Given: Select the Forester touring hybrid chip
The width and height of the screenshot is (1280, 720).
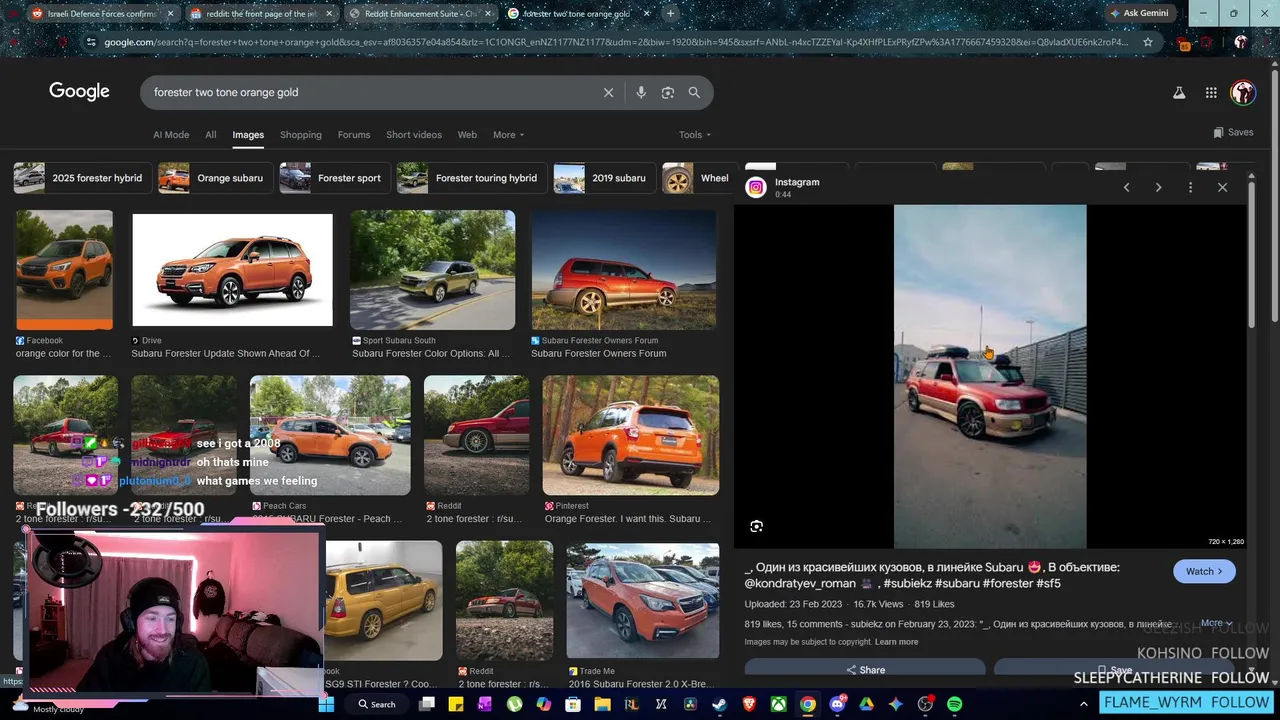Looking at the screenshot, I should 472,178.
